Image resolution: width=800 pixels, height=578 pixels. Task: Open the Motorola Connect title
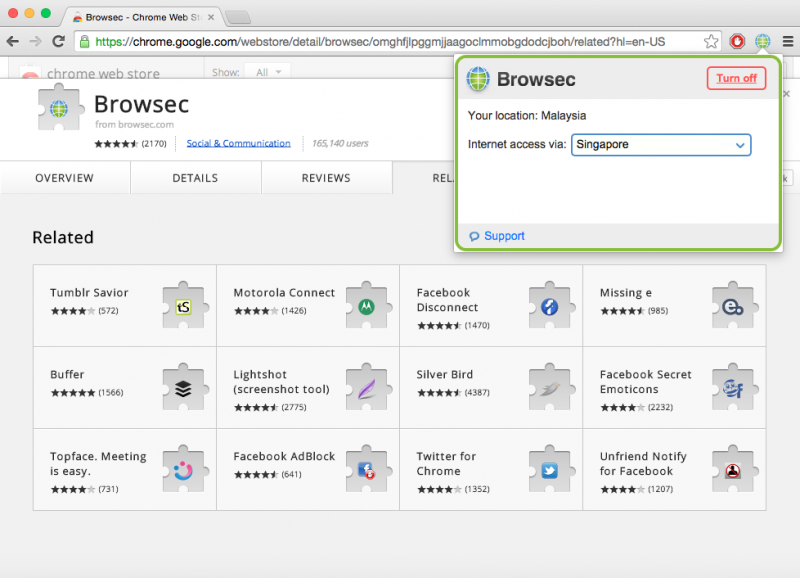[284, 292]
